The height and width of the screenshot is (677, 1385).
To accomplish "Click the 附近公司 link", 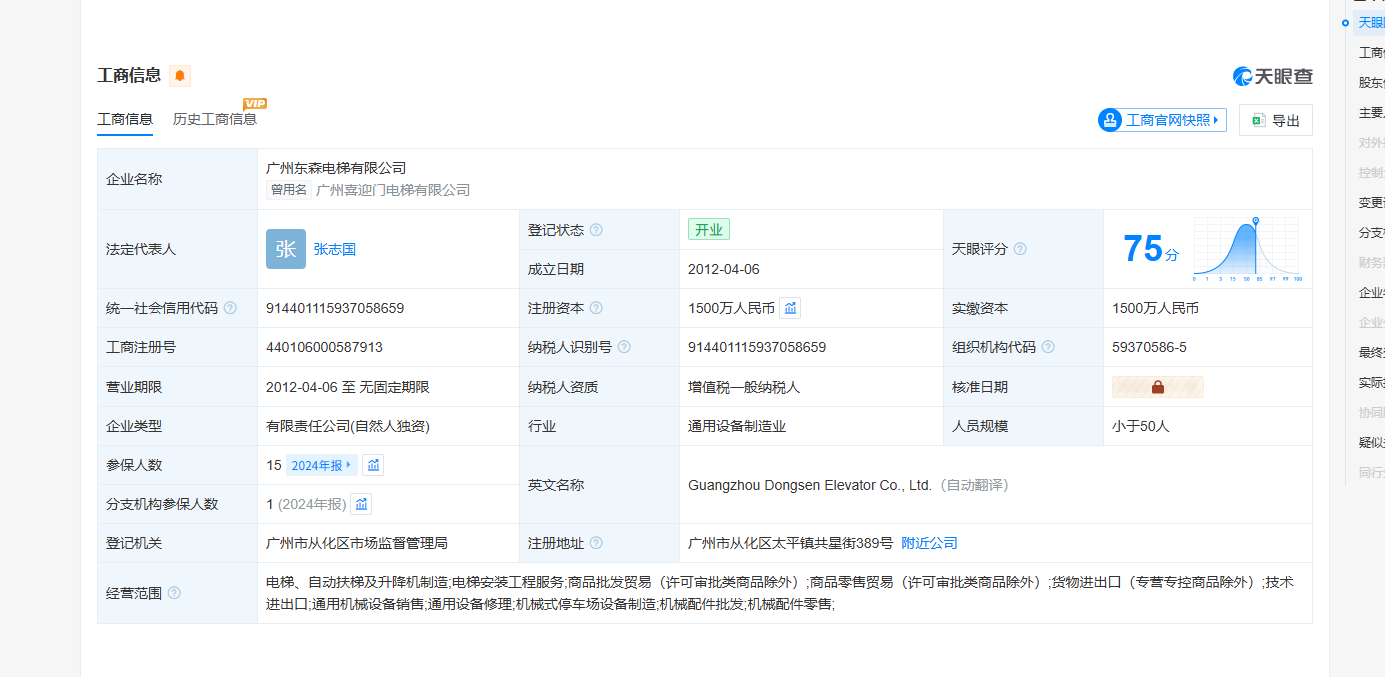I will coord(929,543).
